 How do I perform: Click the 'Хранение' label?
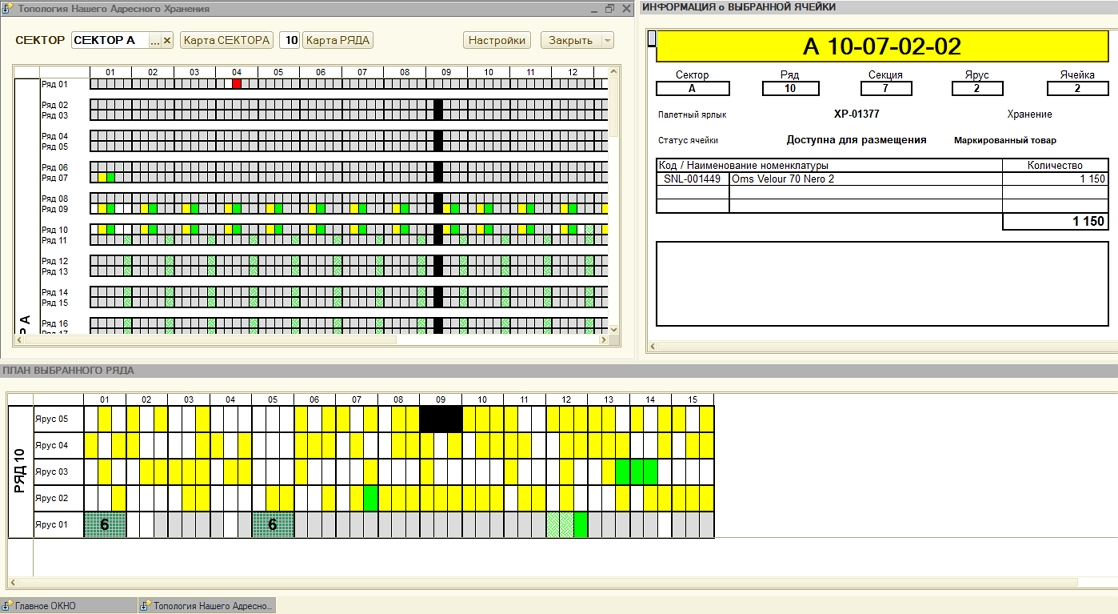(x=1029, y=114)
